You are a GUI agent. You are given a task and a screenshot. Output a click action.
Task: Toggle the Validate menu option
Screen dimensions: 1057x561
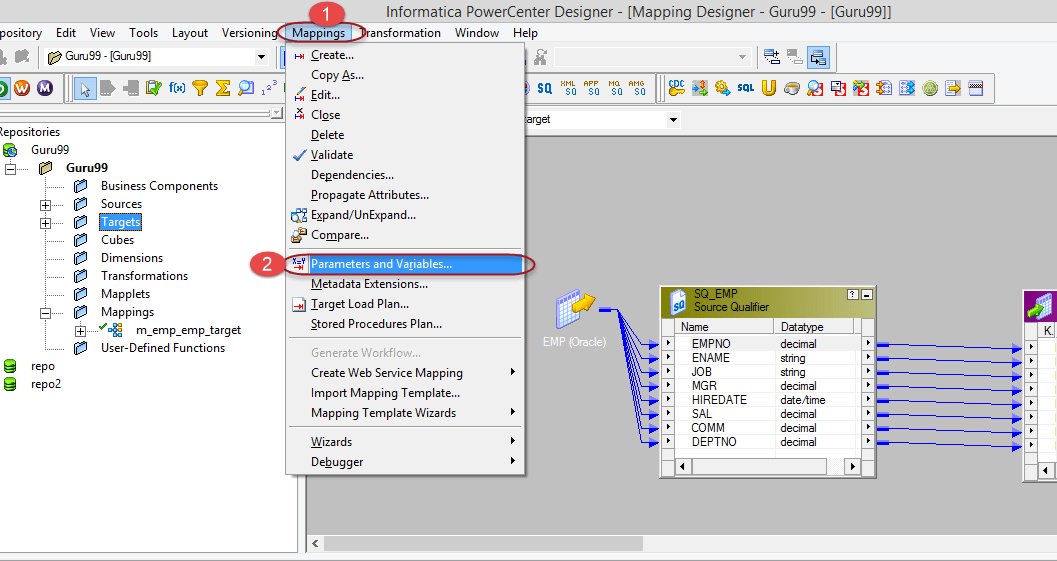[x=331, y=155]
